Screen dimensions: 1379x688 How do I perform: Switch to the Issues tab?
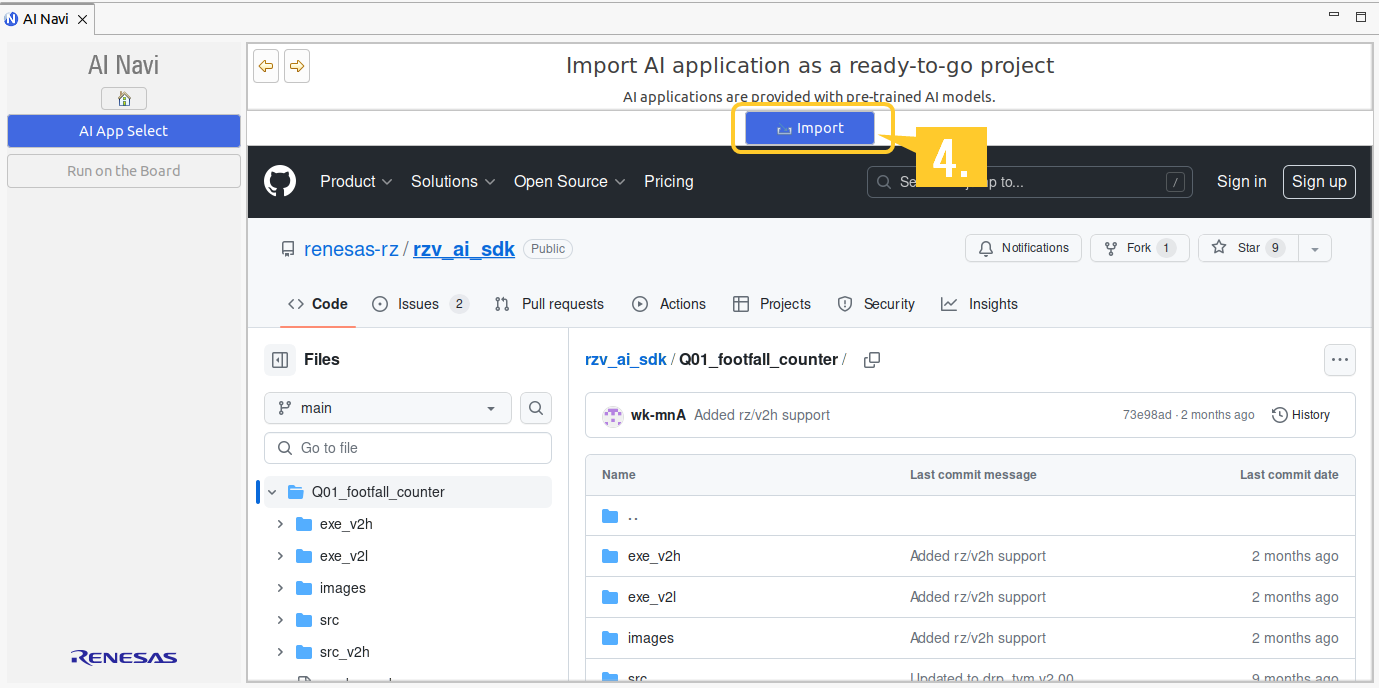420,304
